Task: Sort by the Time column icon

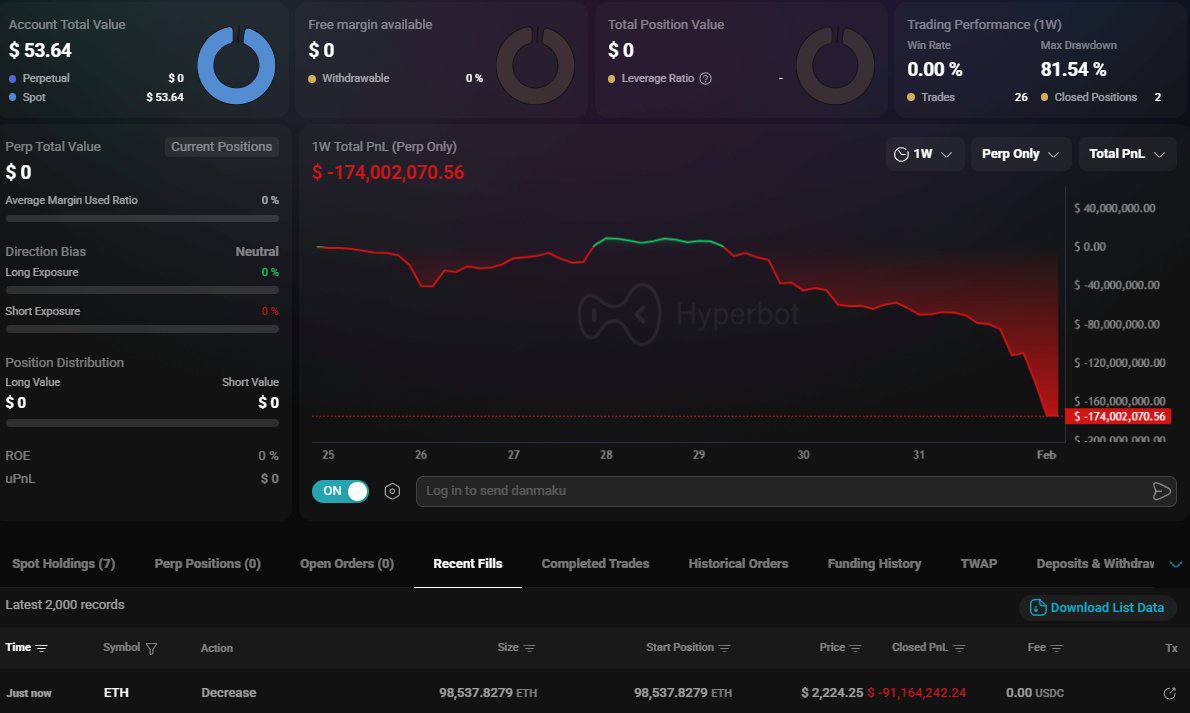Action: pyautogui.click(x=42, y=648)
